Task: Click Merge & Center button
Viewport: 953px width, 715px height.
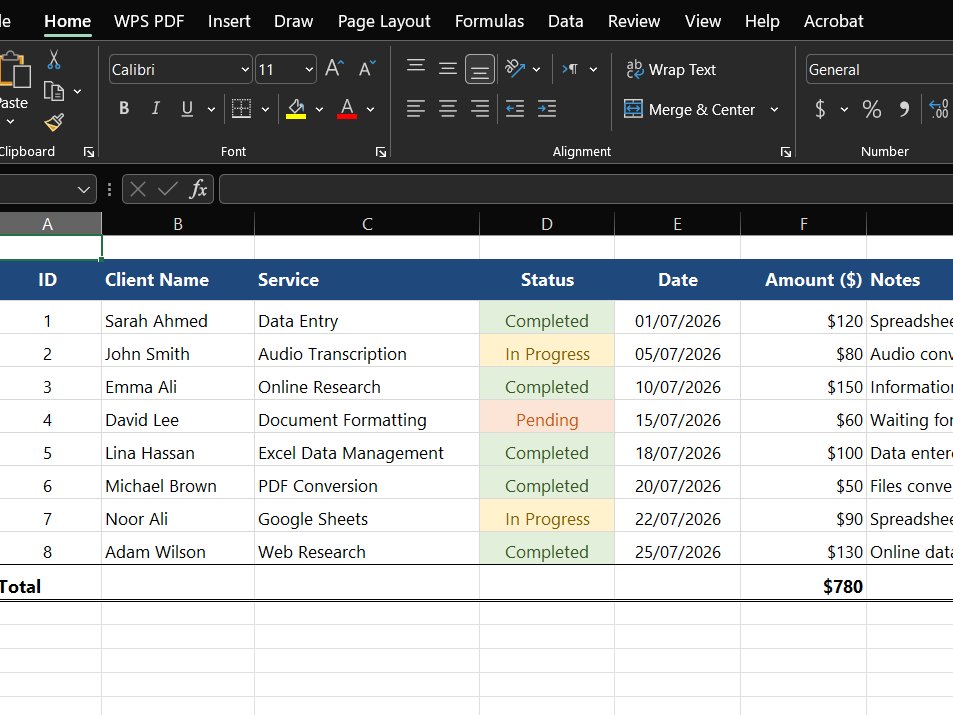Action: pyautogui.click(x=690, y=109)
